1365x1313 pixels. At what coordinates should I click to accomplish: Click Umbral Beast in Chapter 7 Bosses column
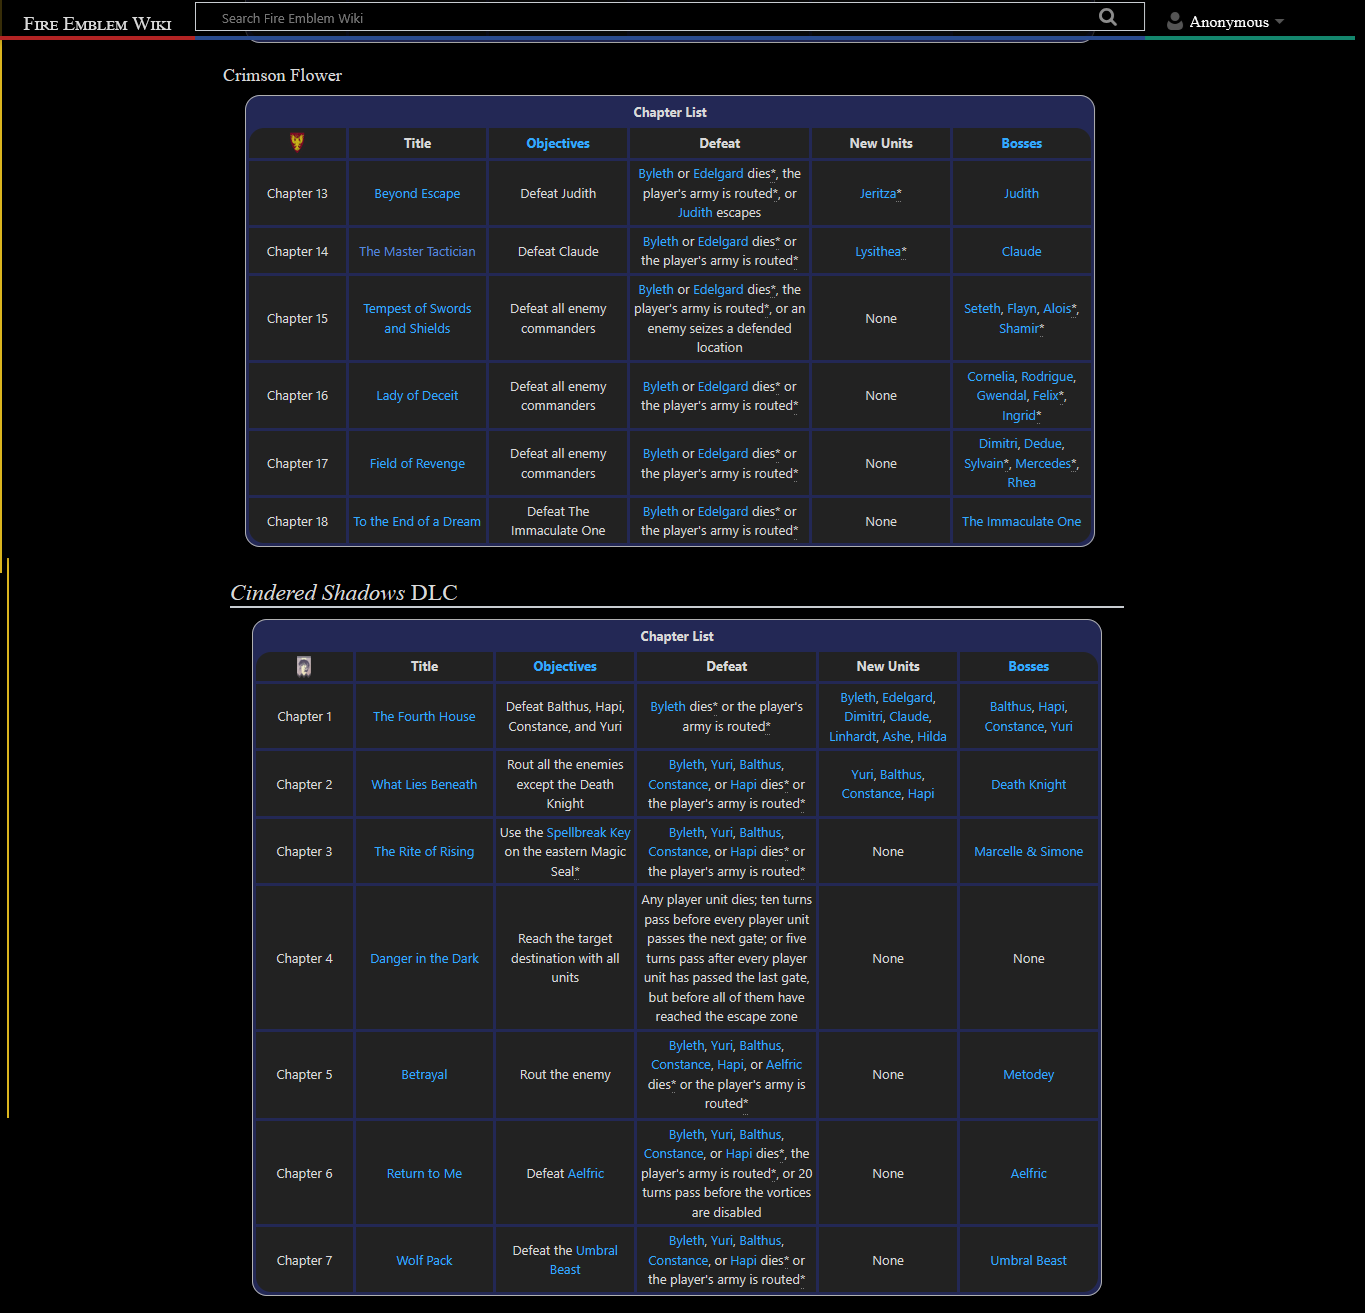(1028, 1261)
